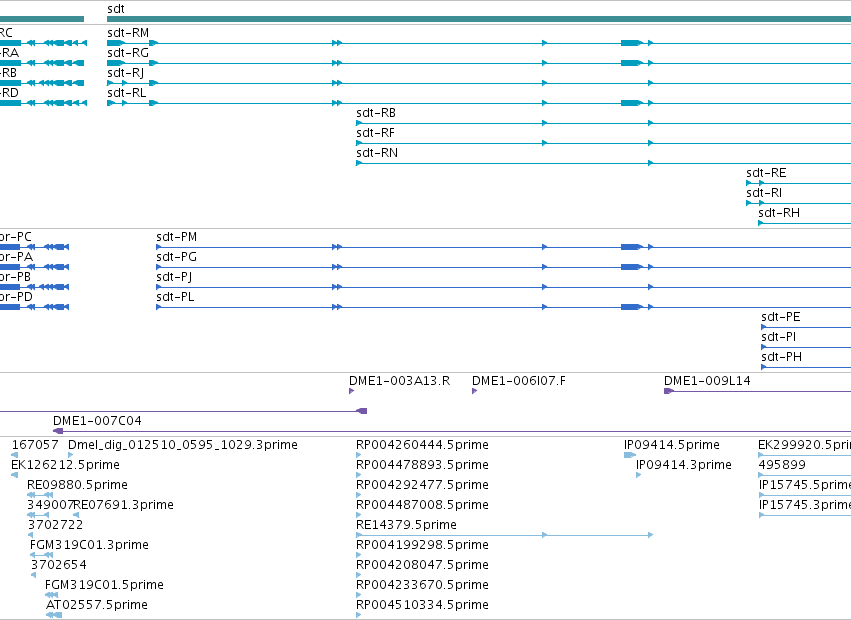
Task: Select the RP004478893.5prime EST label
Action: click(422, 465)
